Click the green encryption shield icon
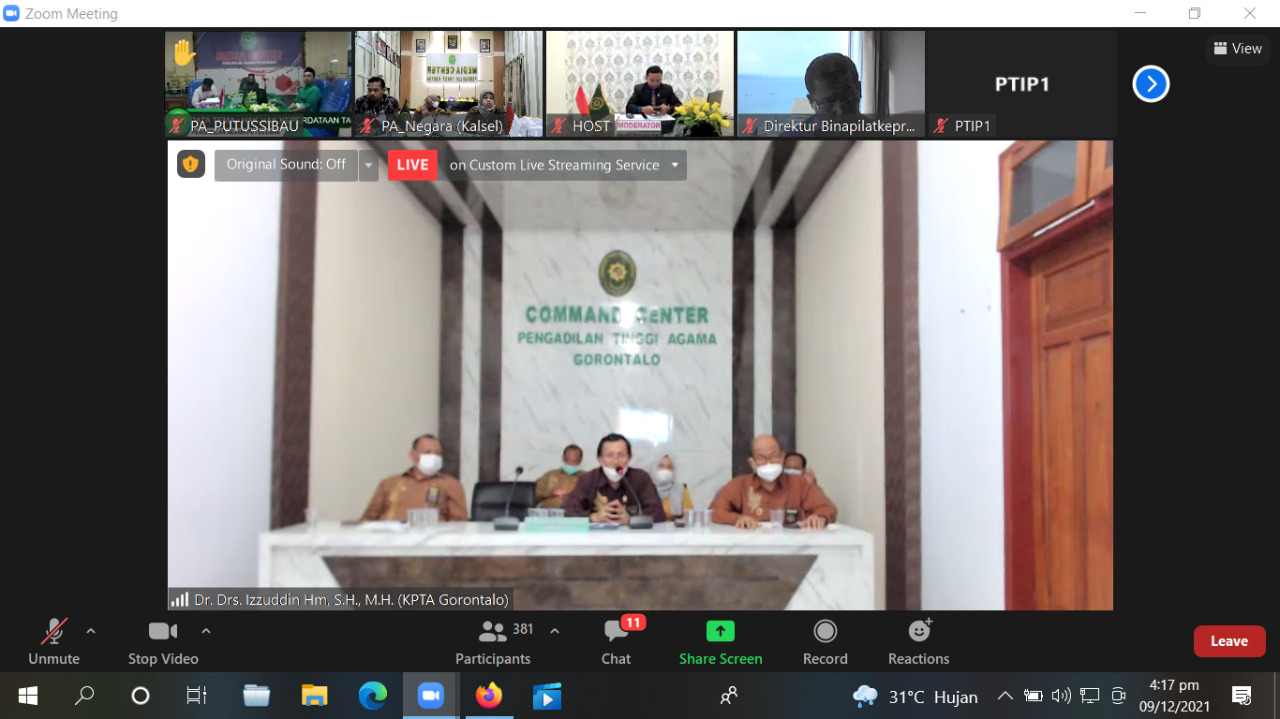Image resolution: width=1280 pixels, height=719 pixels. click(x=191, y=164)
